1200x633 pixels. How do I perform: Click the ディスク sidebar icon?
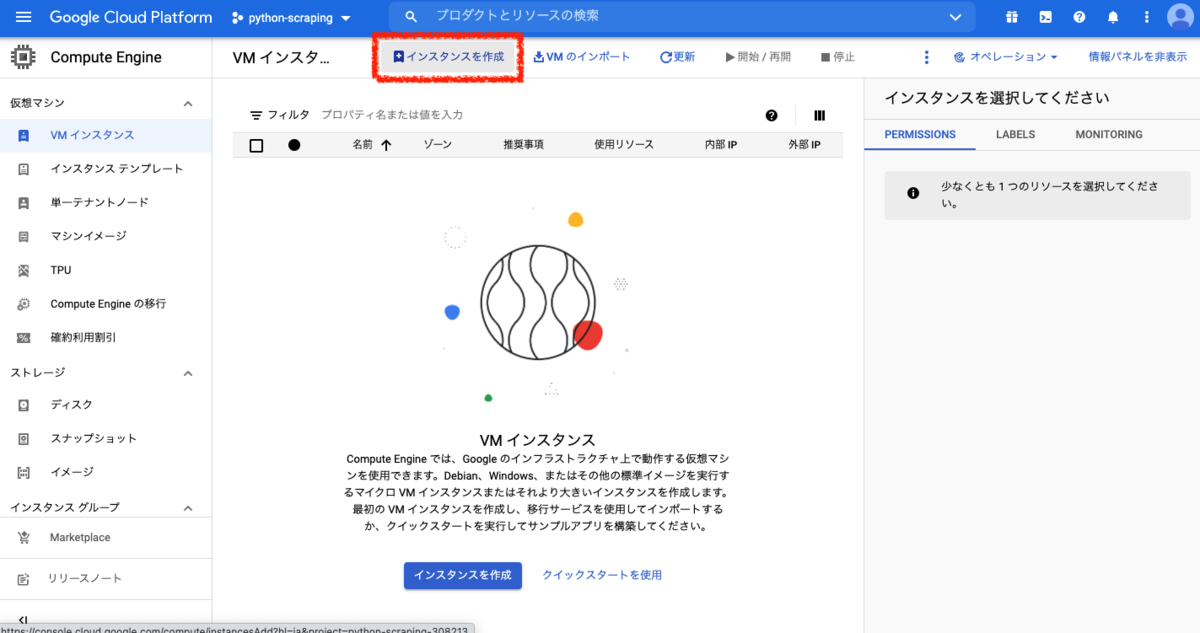pyautogui.click(x=24, y=405)
